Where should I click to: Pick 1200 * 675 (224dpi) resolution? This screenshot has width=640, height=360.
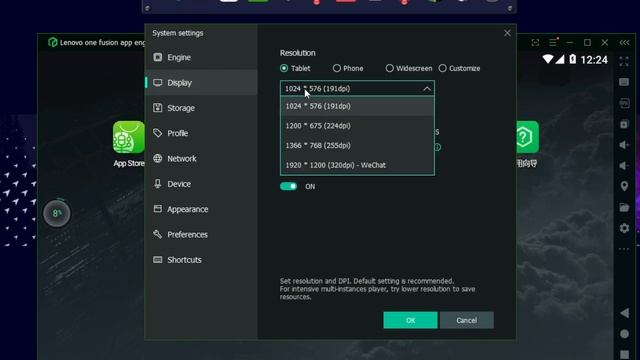pos(357,126)
